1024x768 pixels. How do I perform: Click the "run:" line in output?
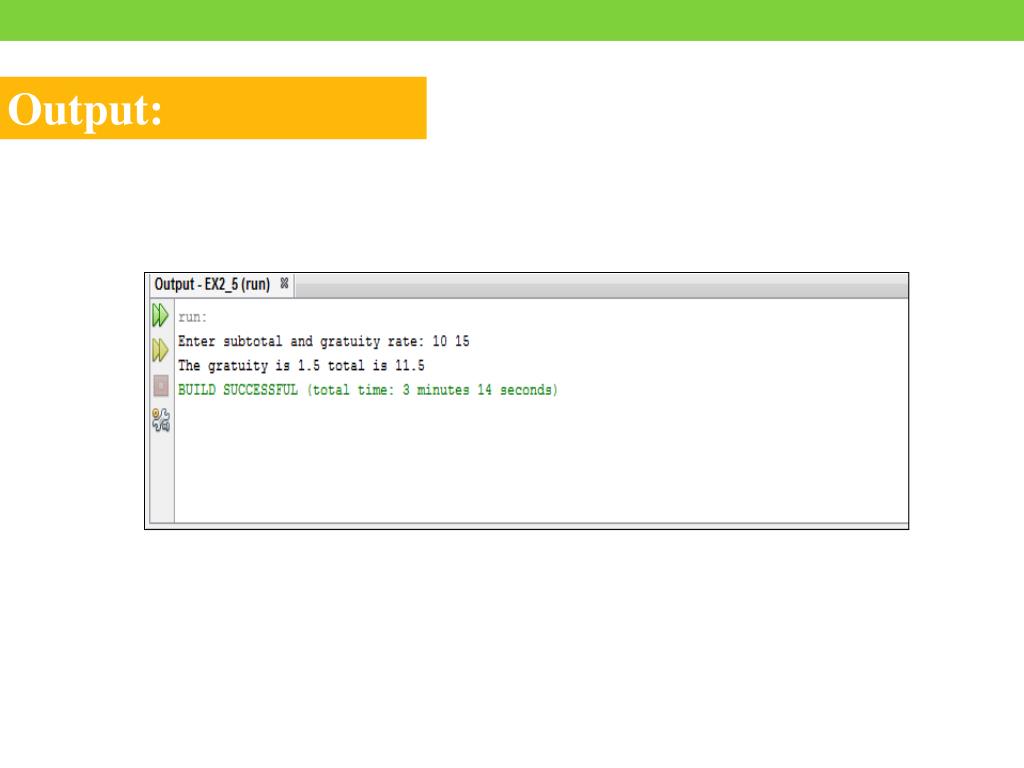pos(193,317)
